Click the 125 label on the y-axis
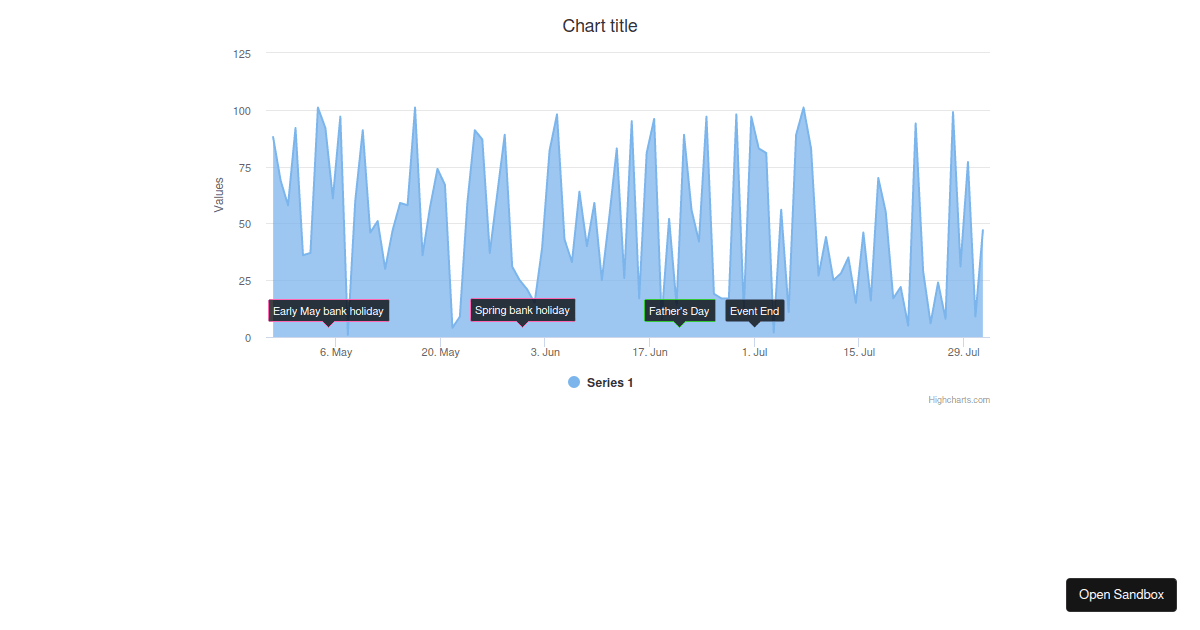The height and width of the screenshot is (630, 1200). (x=241, y=54)
